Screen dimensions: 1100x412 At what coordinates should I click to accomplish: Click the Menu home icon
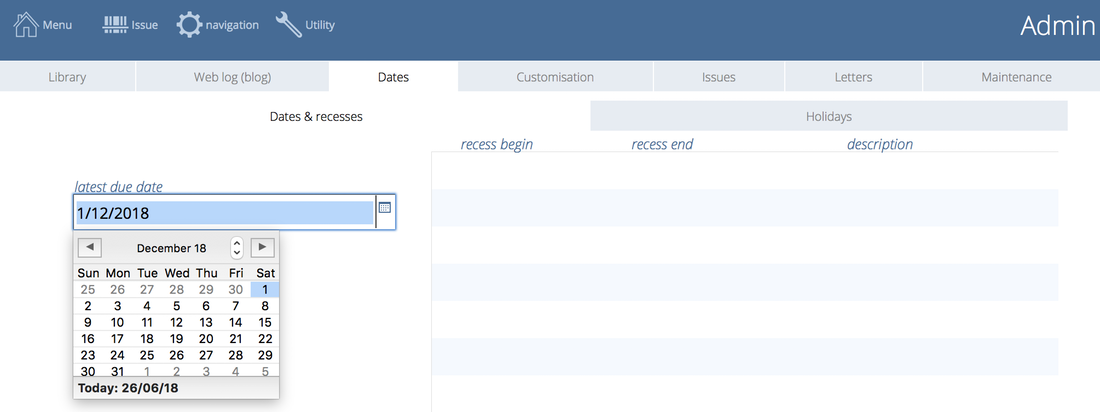click(x=26, y=25)
